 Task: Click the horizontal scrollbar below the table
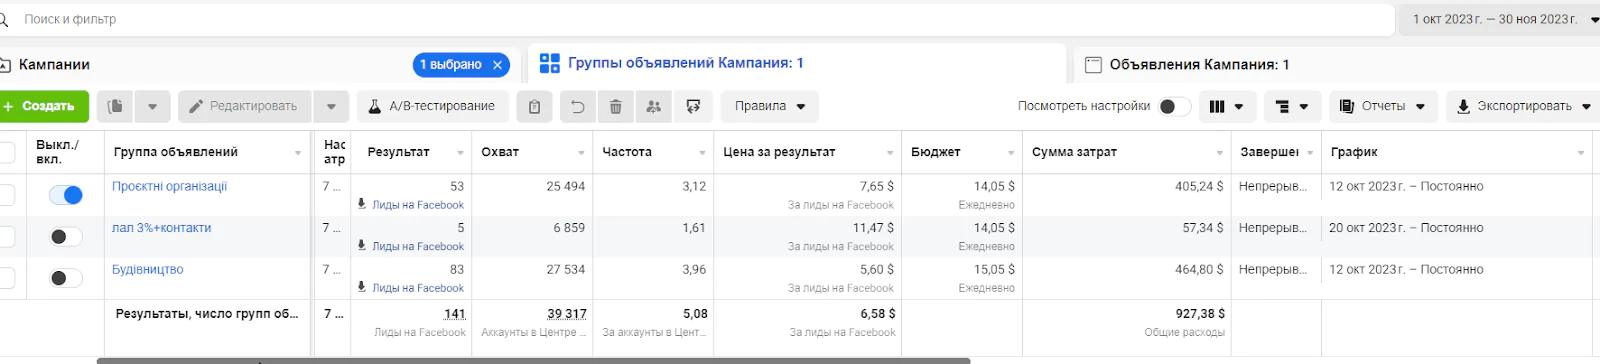[x=533, y=360]
